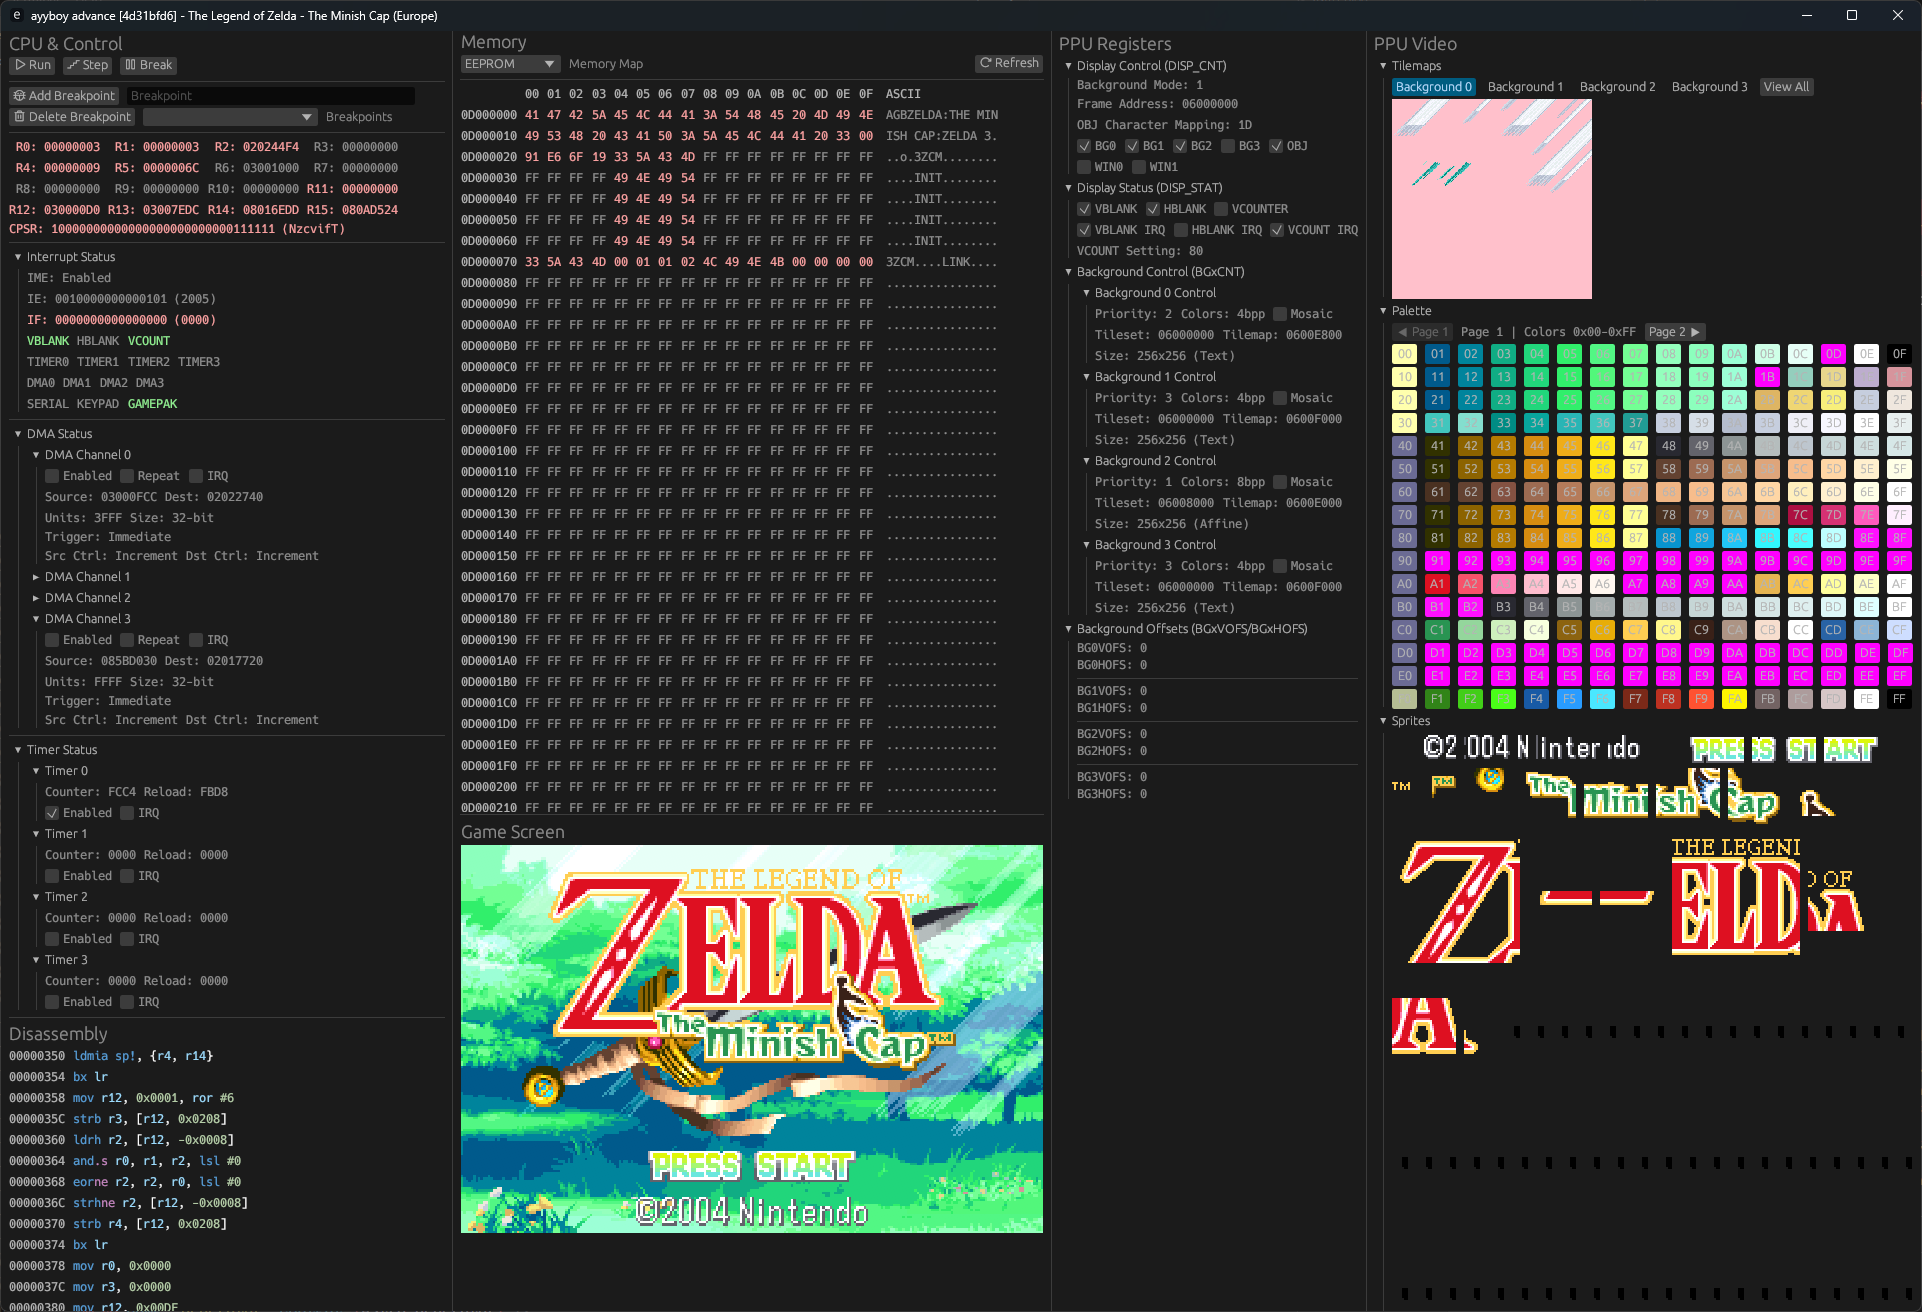Refresh the memory view
The image size is (1922, 1312).
click(1009, 63)
